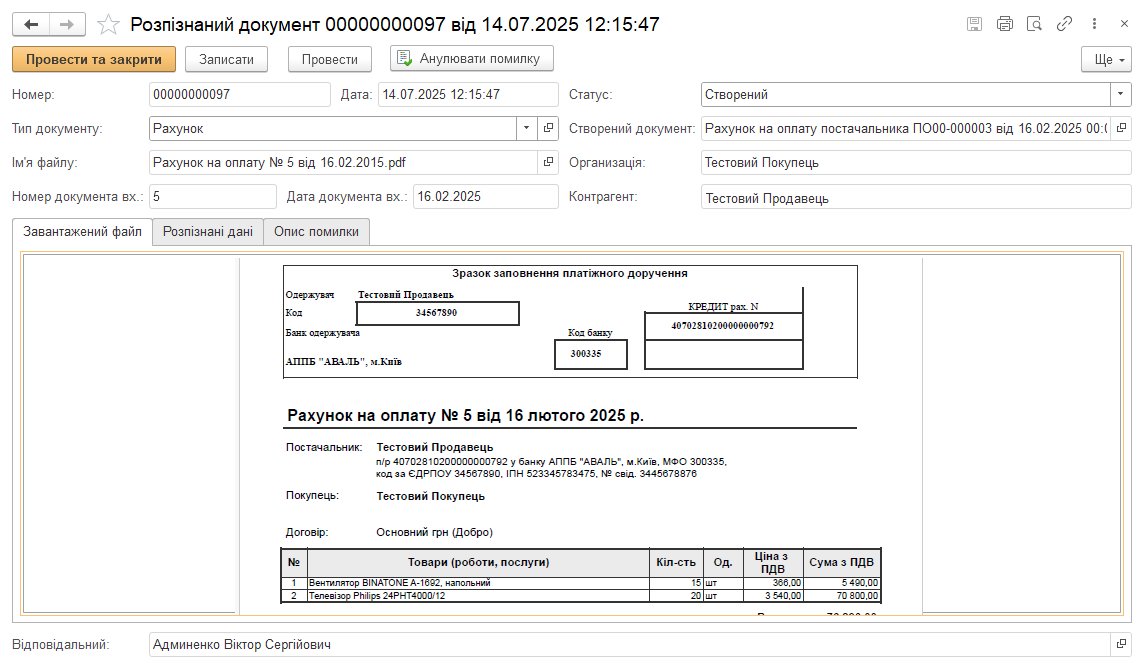Viewport: 1146px width, 663px height.
Task: Go back with the left arrow button
Action: [31, 24]
